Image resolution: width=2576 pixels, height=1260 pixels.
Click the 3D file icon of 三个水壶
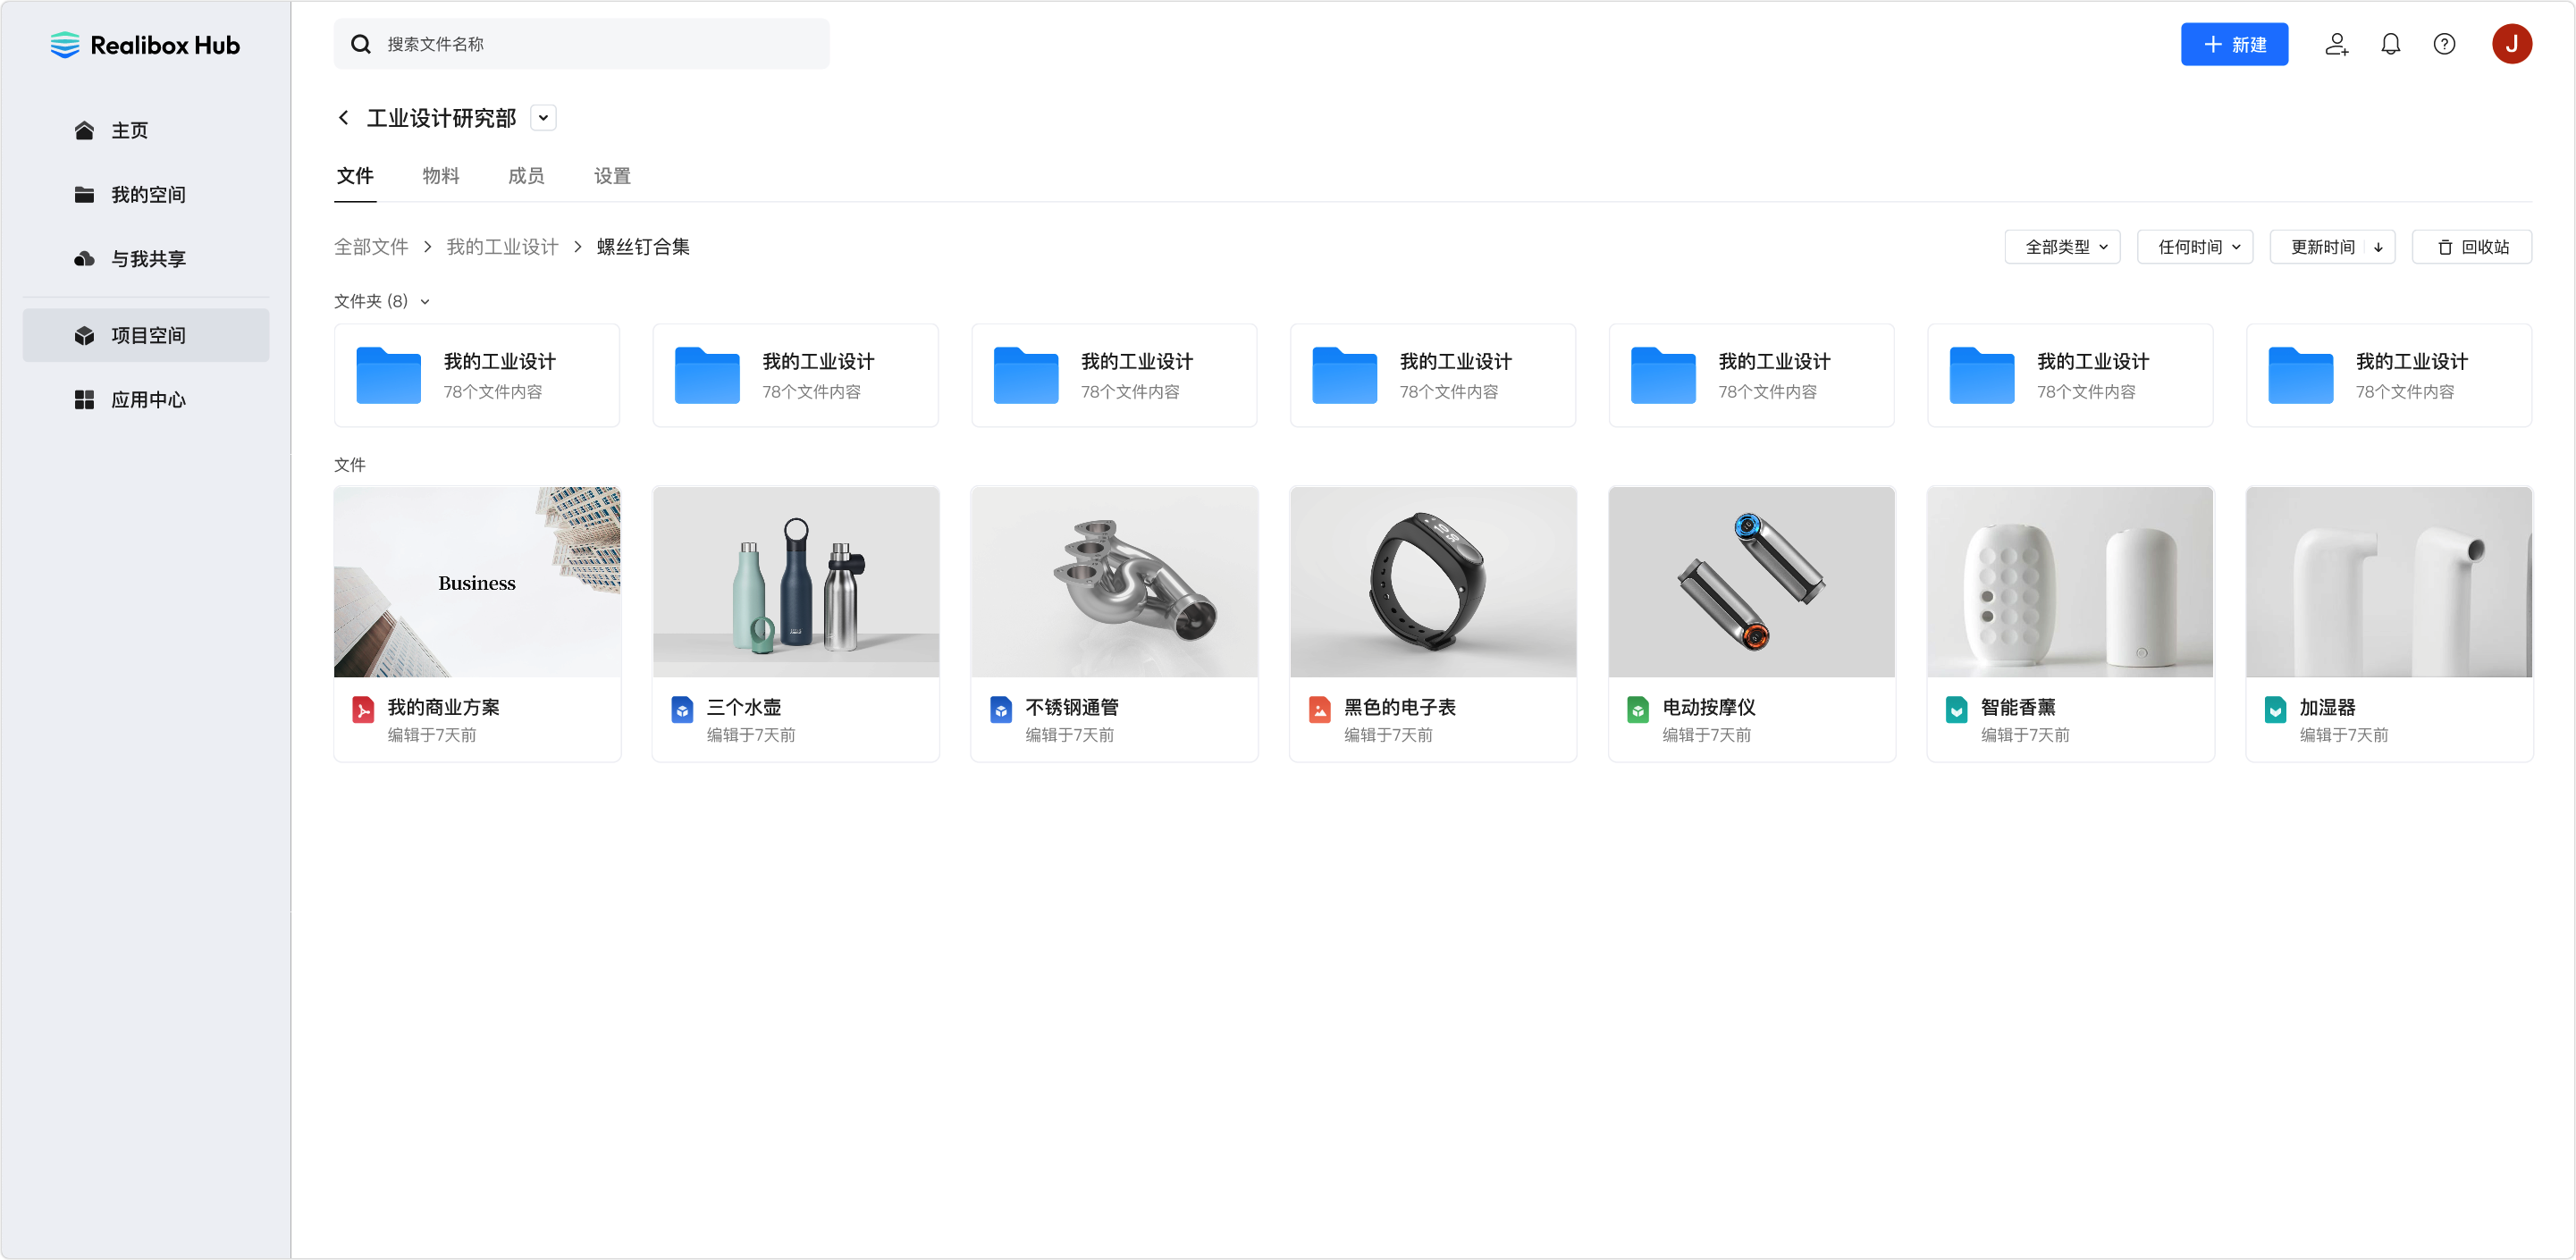(682, 710)
